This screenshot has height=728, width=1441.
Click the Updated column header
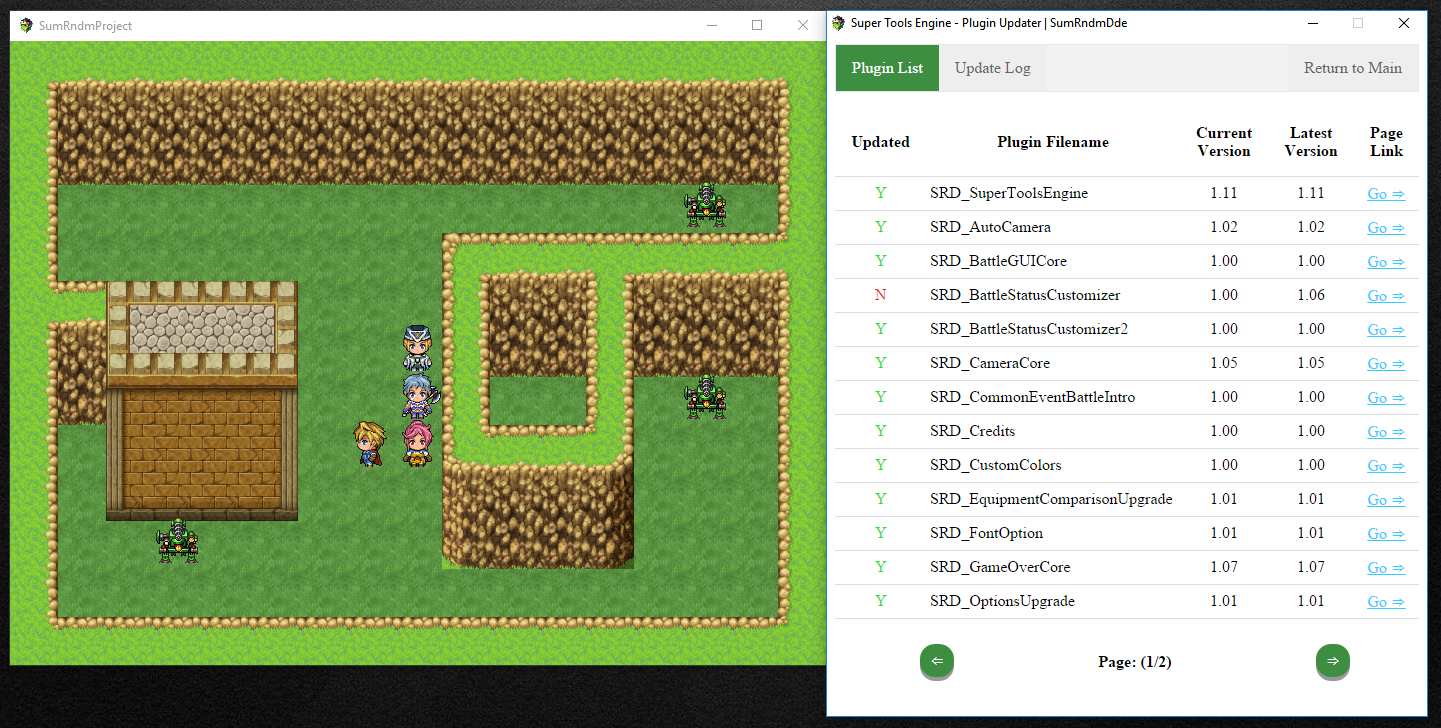(x=880, y=142)
